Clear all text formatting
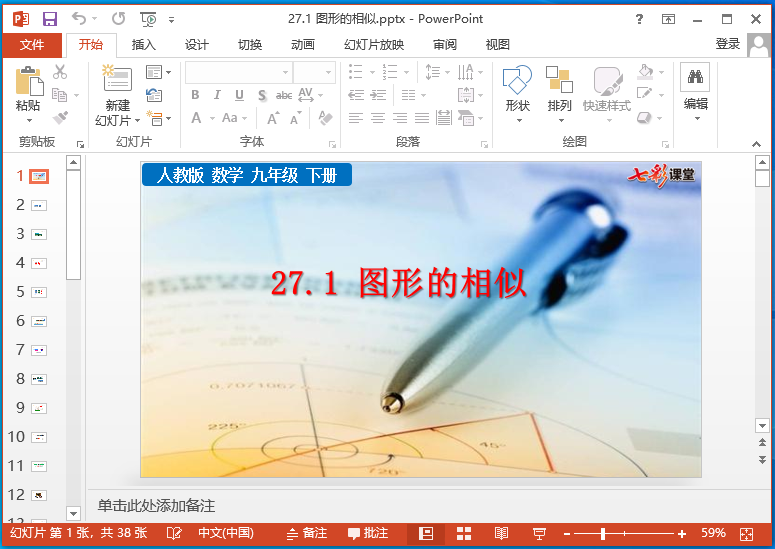This screenshot has width=775, height=549. [325, 118]
